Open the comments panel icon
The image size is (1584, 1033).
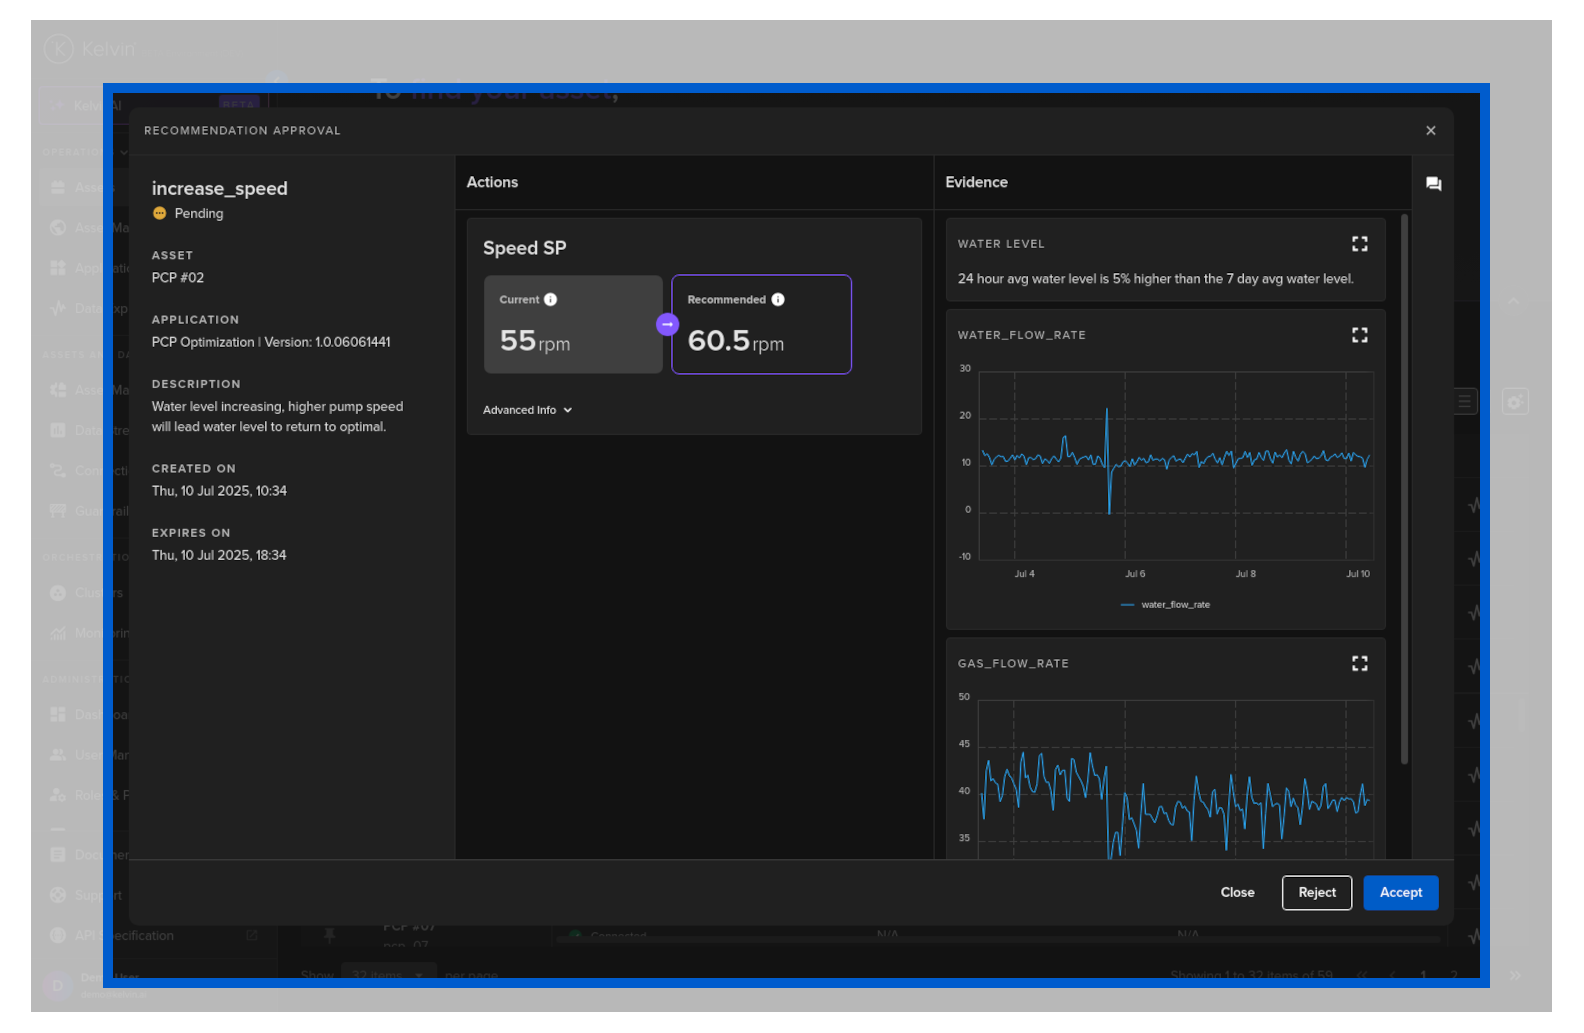1433,184
